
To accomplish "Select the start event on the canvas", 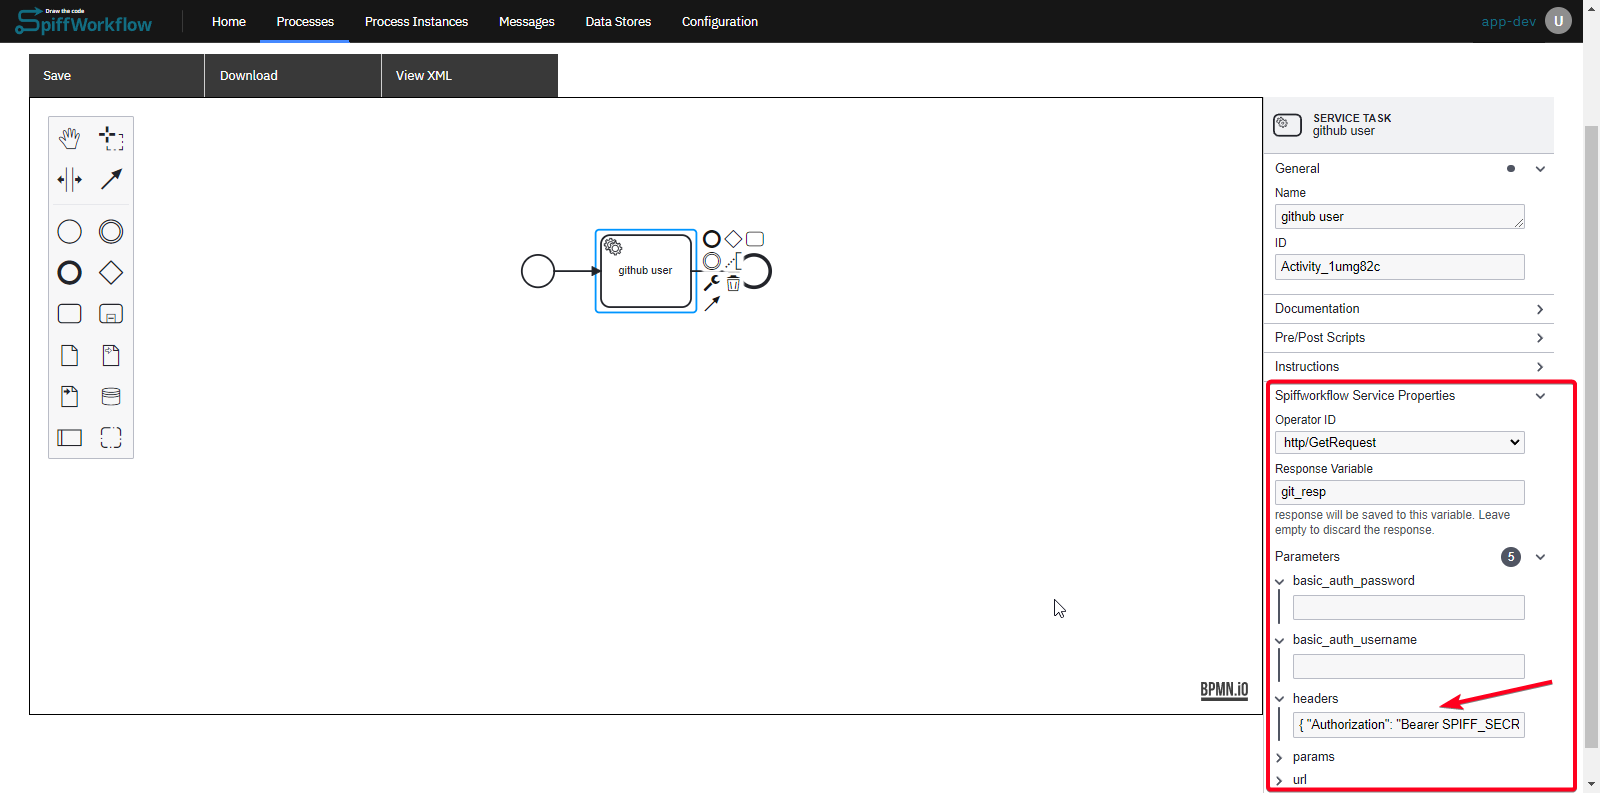I will tap(538, 271).
